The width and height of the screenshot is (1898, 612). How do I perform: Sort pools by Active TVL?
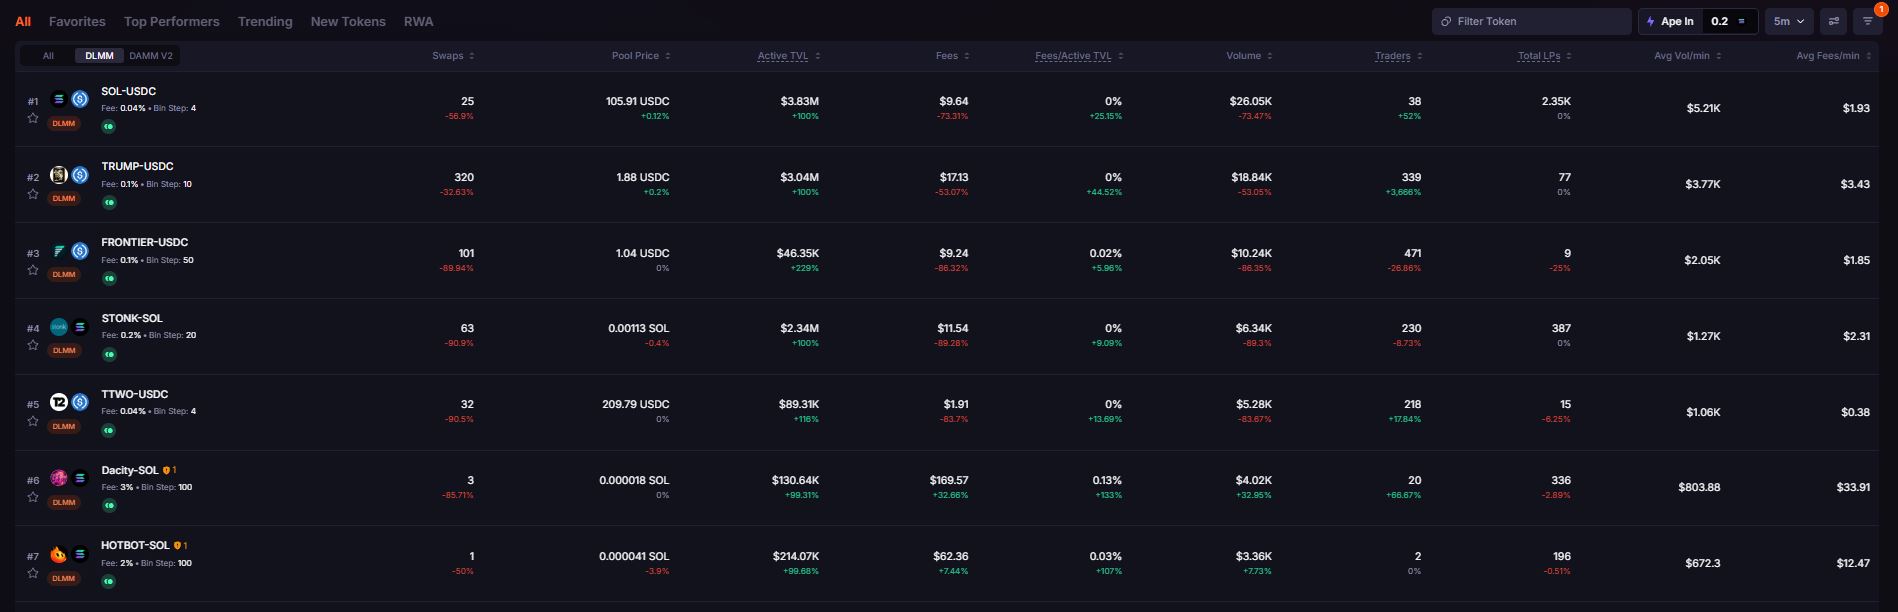(x=789, y=56)
